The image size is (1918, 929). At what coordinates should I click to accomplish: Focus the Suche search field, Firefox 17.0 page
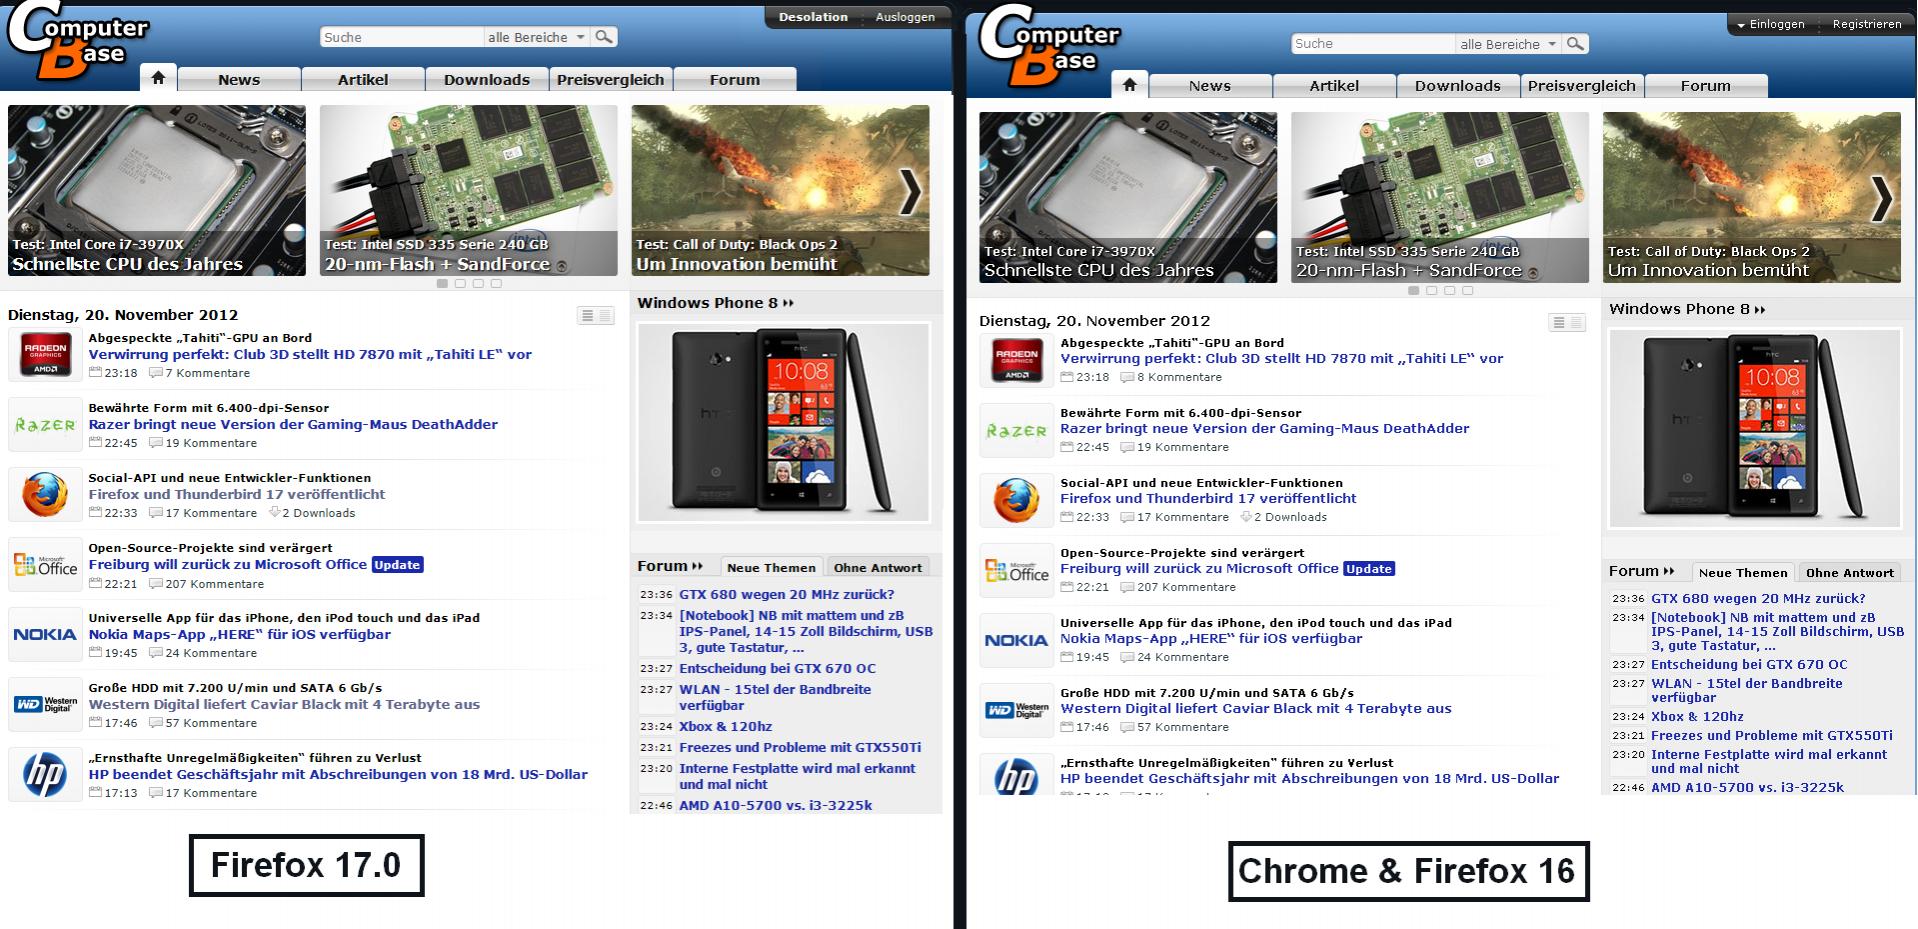tap(401, 37)
